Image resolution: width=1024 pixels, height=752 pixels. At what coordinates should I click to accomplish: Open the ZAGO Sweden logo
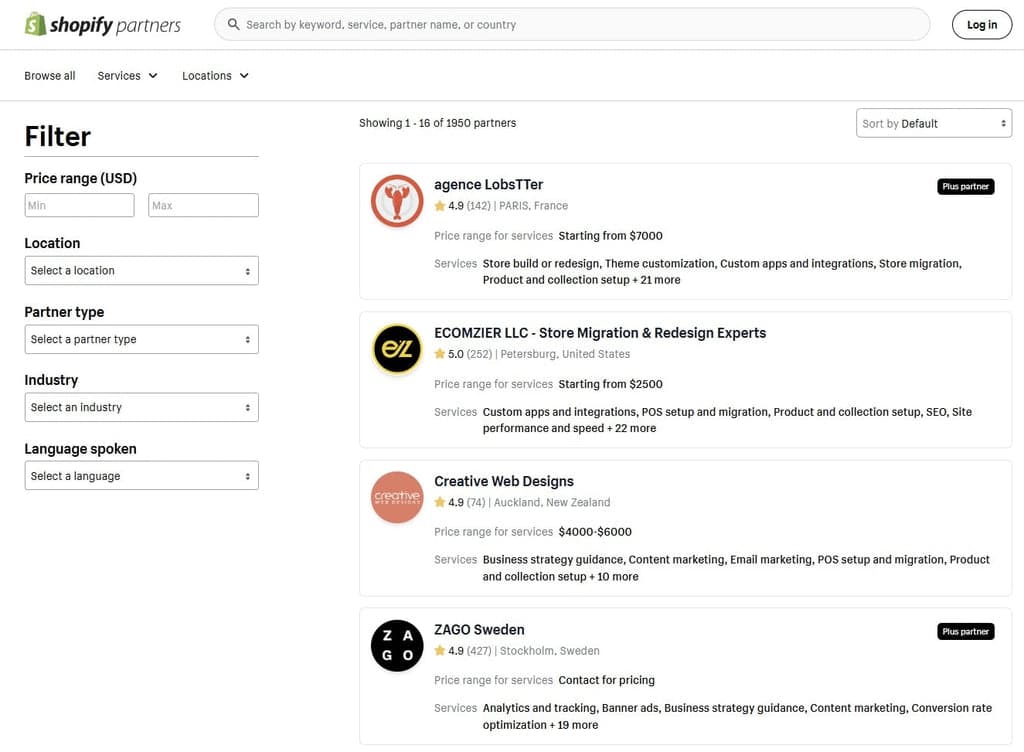pos(397,645)
